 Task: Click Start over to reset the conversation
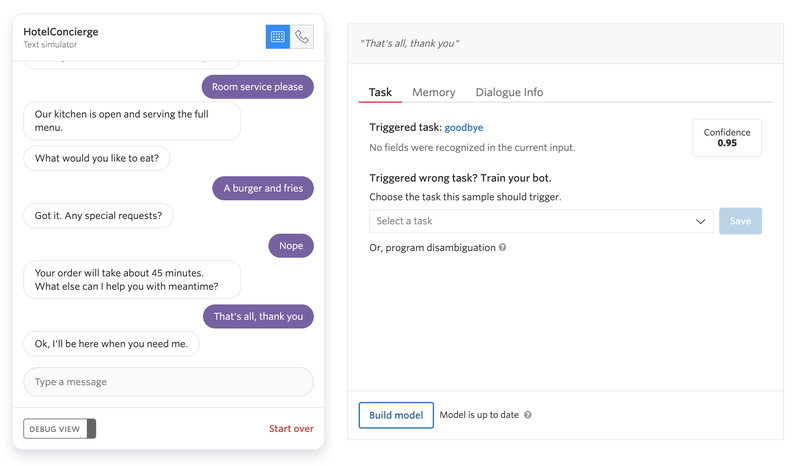pyautogui.click(x=291, y=429)
